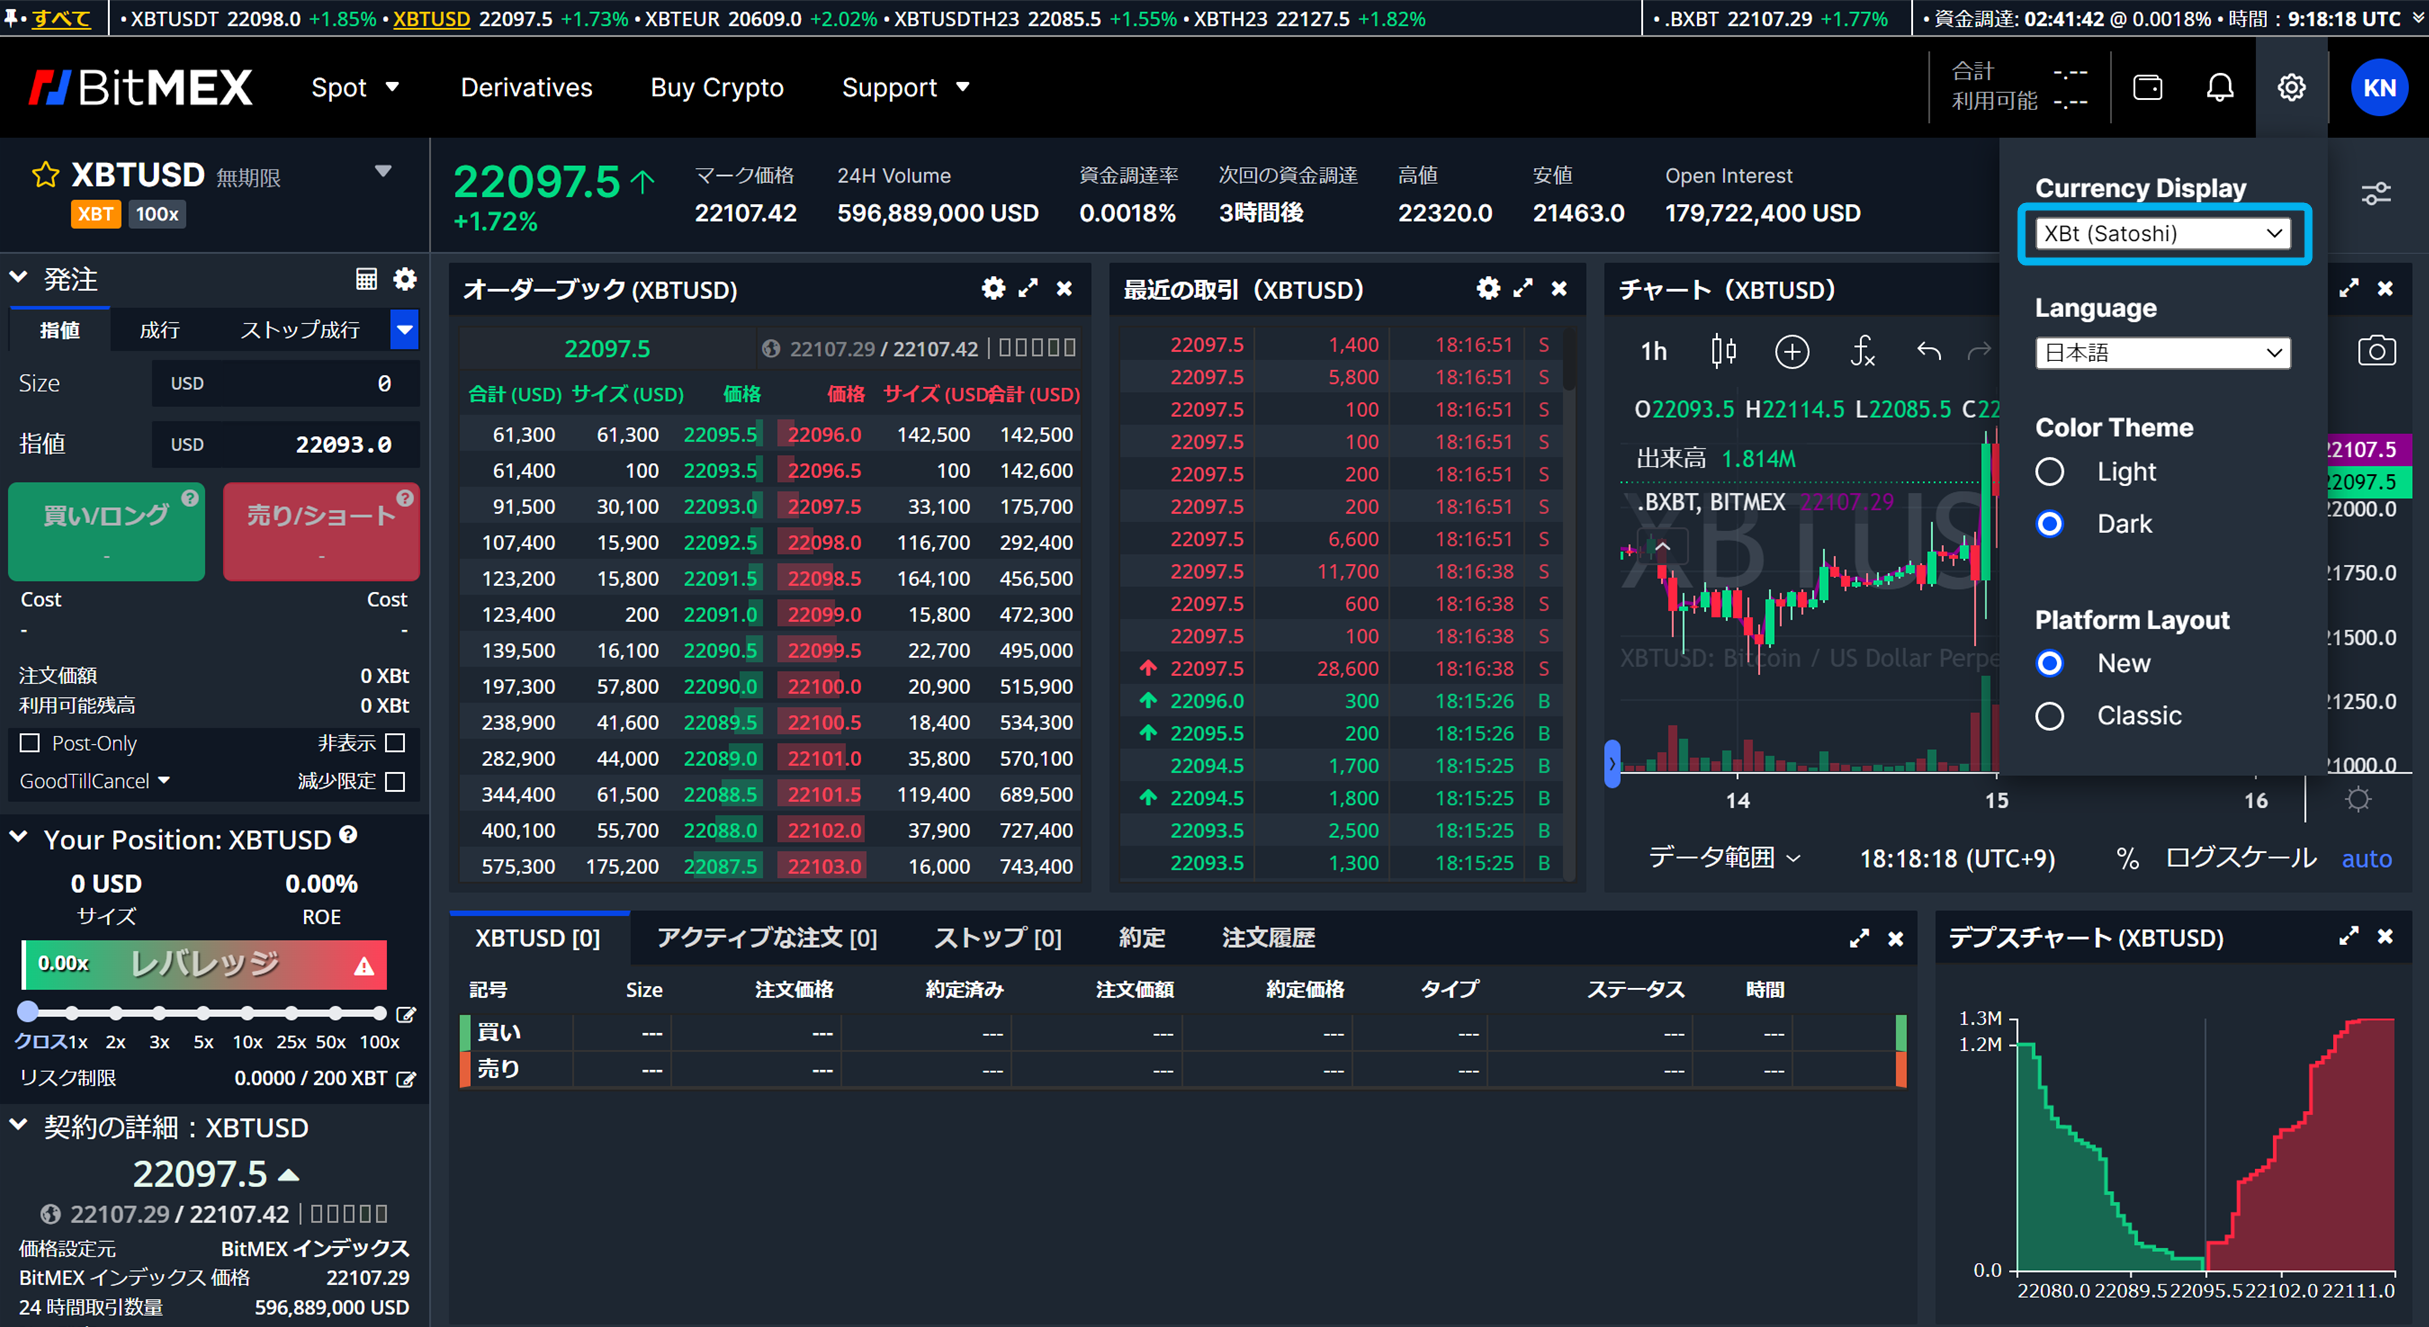The width and height of the screenshot is (2429, 1327).
Task: Click the 売り/ショート sell button
Action: [321, 531]
